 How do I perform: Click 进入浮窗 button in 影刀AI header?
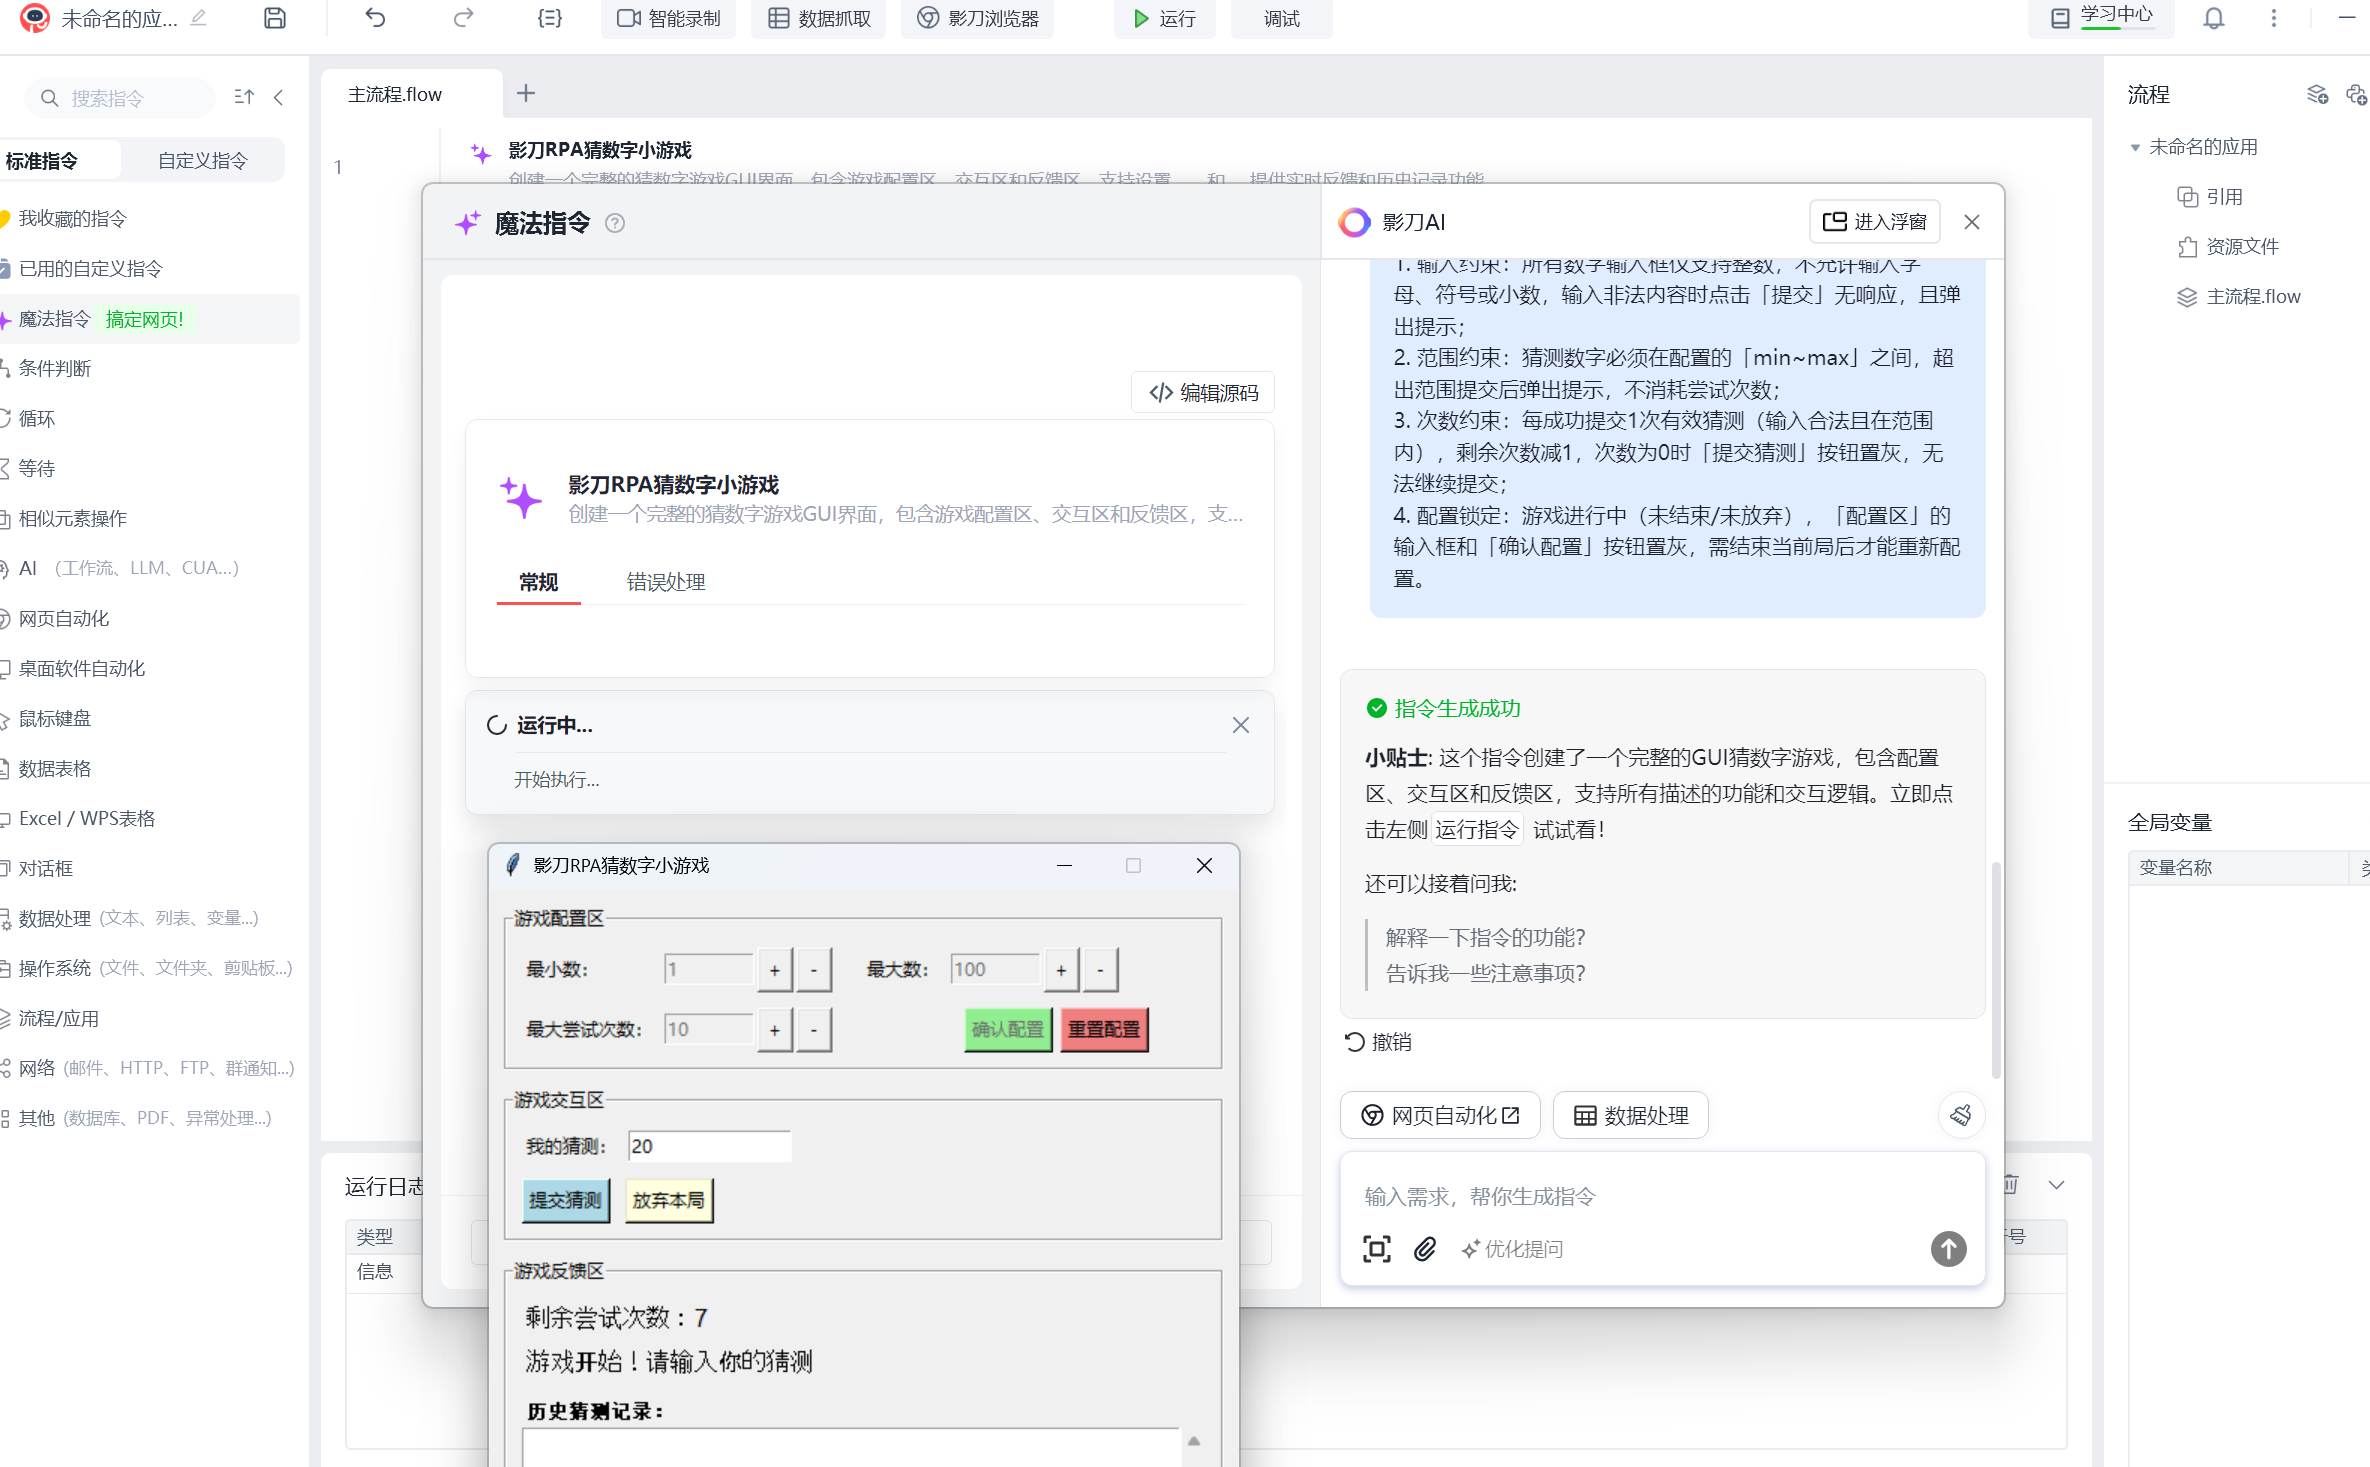[x=1874, y=222]
